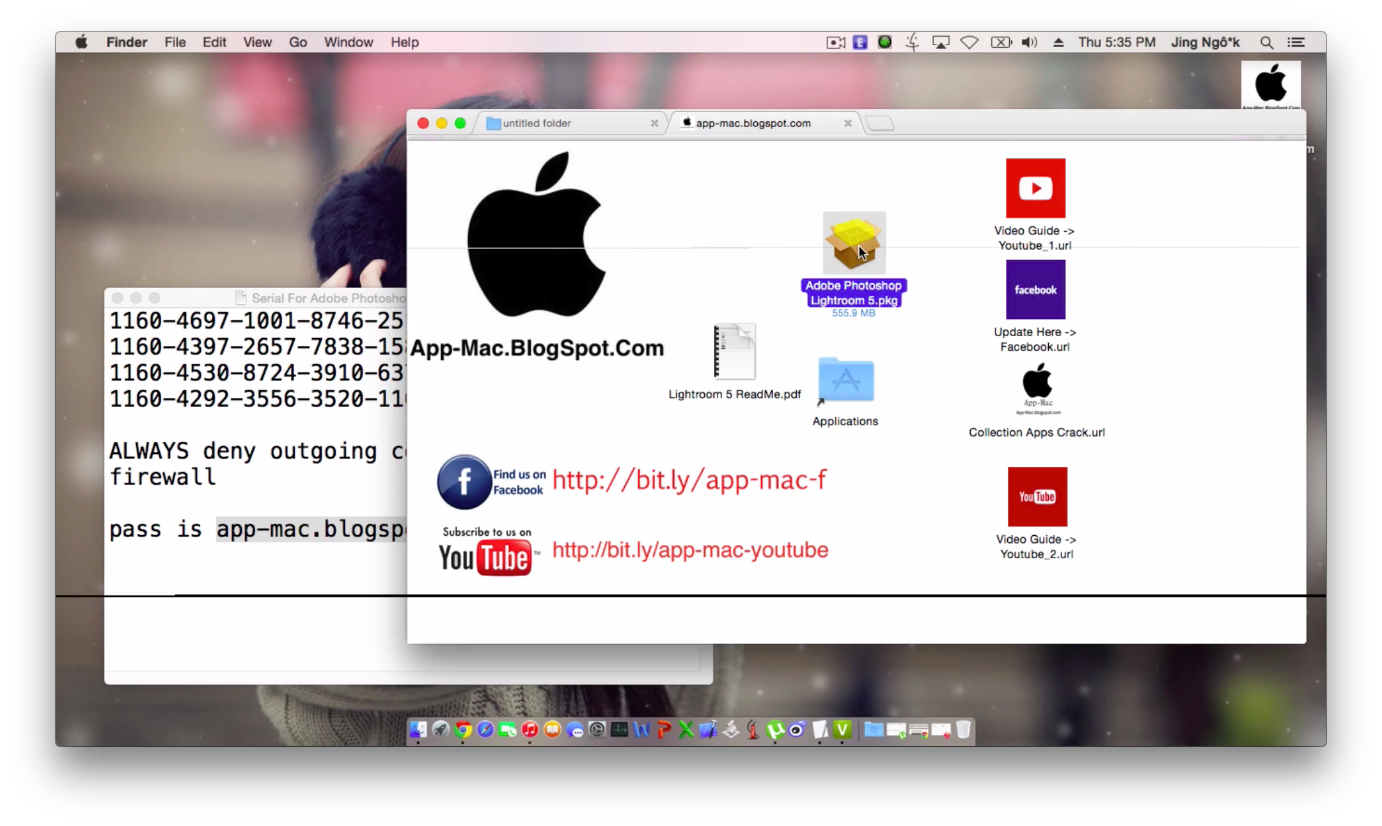This screenshot has height=826, width=1382.
Task: Click serial line starting 1160-4530 in text window
Action: coord(257,373)
